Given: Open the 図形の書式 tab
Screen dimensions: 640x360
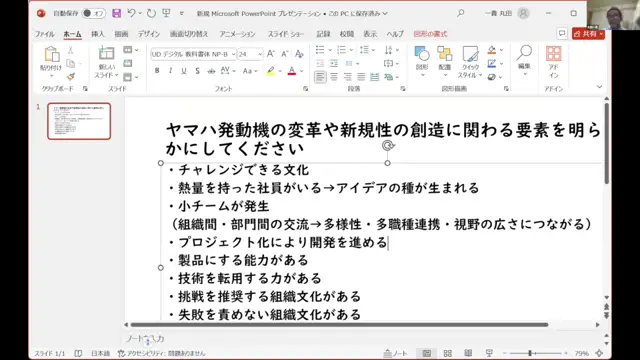Looking at the screenshot, I should tap(431, 34).
